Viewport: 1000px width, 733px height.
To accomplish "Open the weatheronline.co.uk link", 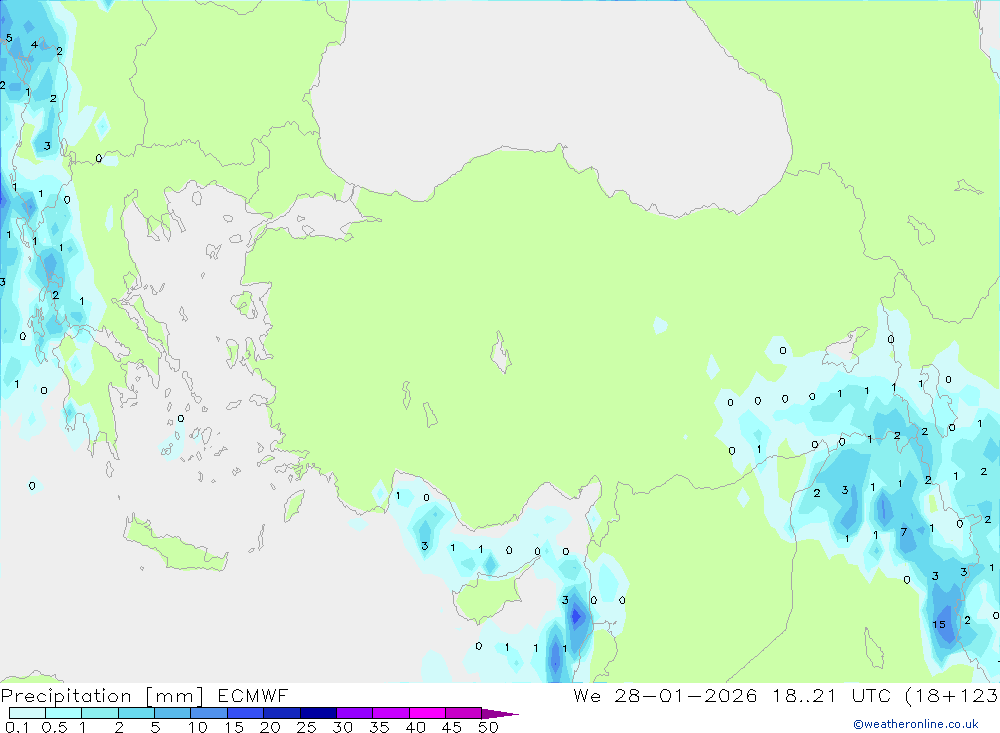I will (916, 724).
